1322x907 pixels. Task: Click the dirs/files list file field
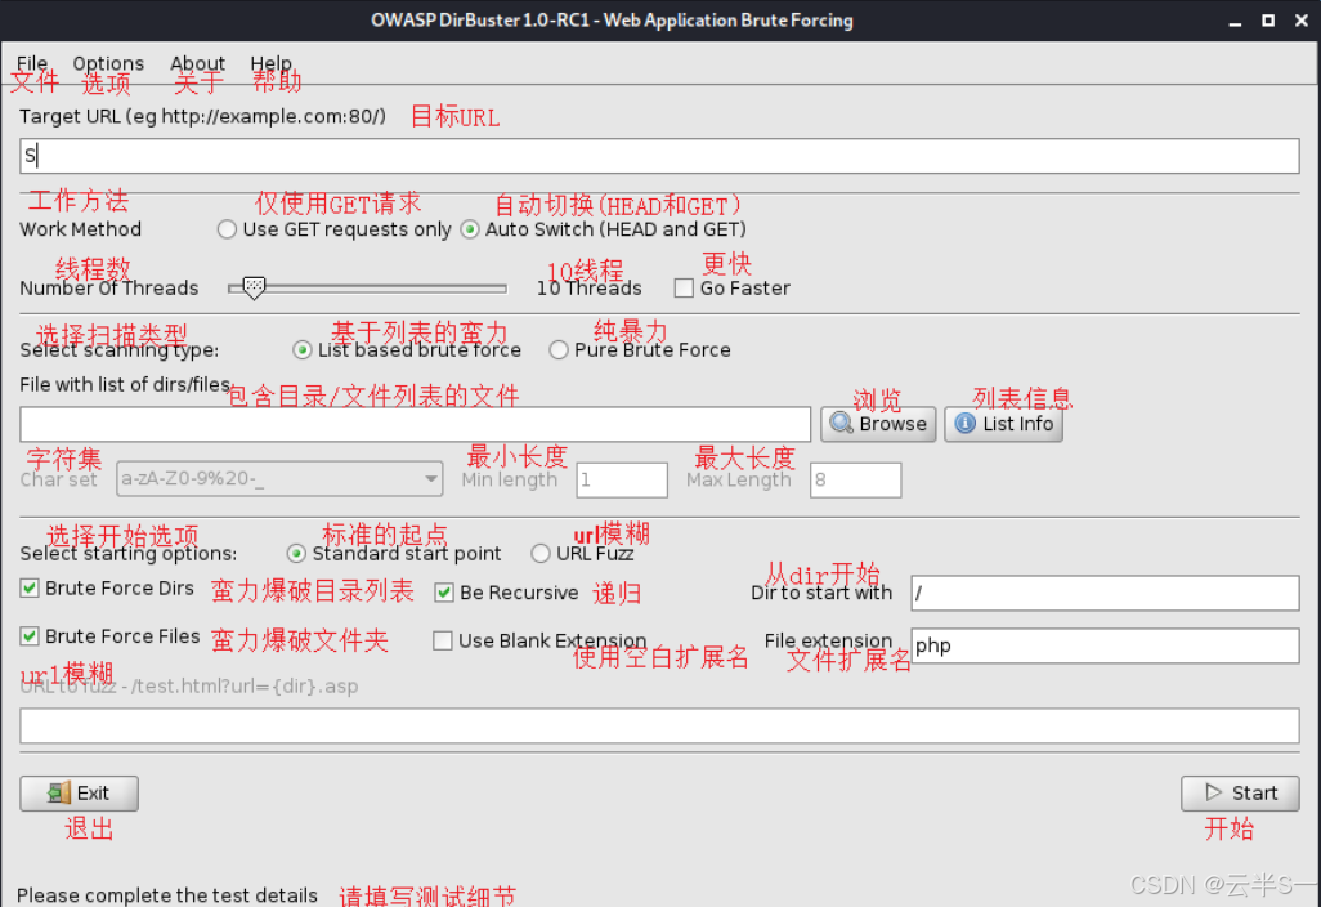pos(415,424)
